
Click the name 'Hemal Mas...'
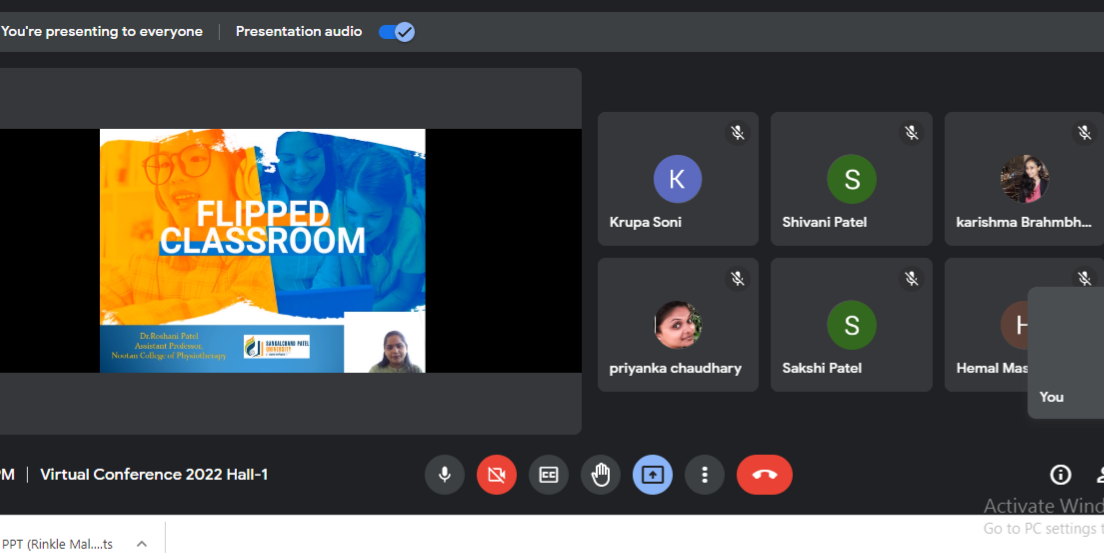point(992,368)
